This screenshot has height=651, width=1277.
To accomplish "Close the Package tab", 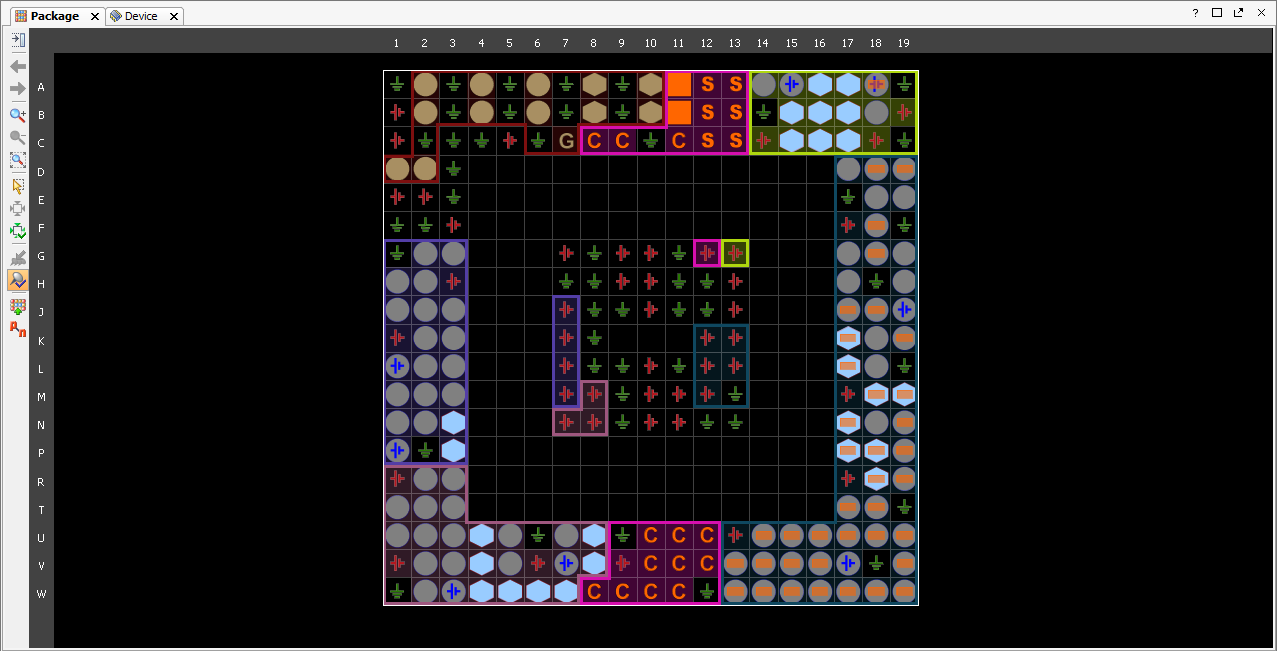I will 94,17.
